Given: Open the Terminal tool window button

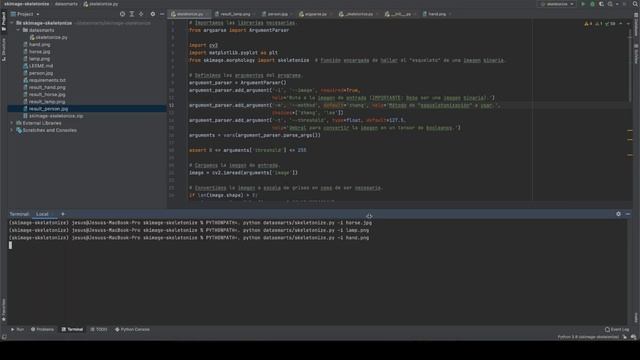Looking at the screenshot, I should point(72,329).
